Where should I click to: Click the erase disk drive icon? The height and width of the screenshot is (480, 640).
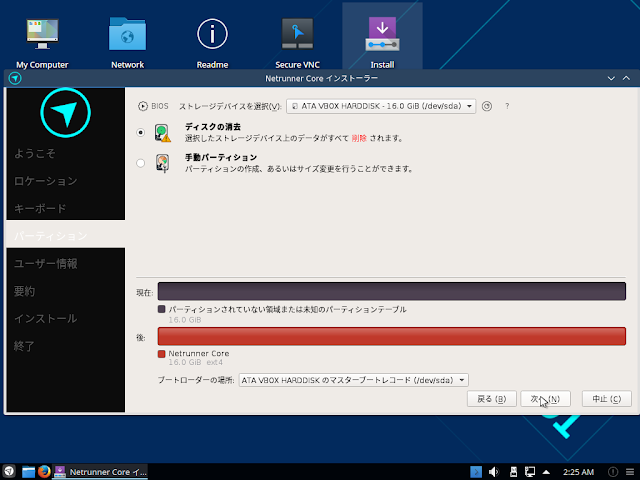click(162, 133)
